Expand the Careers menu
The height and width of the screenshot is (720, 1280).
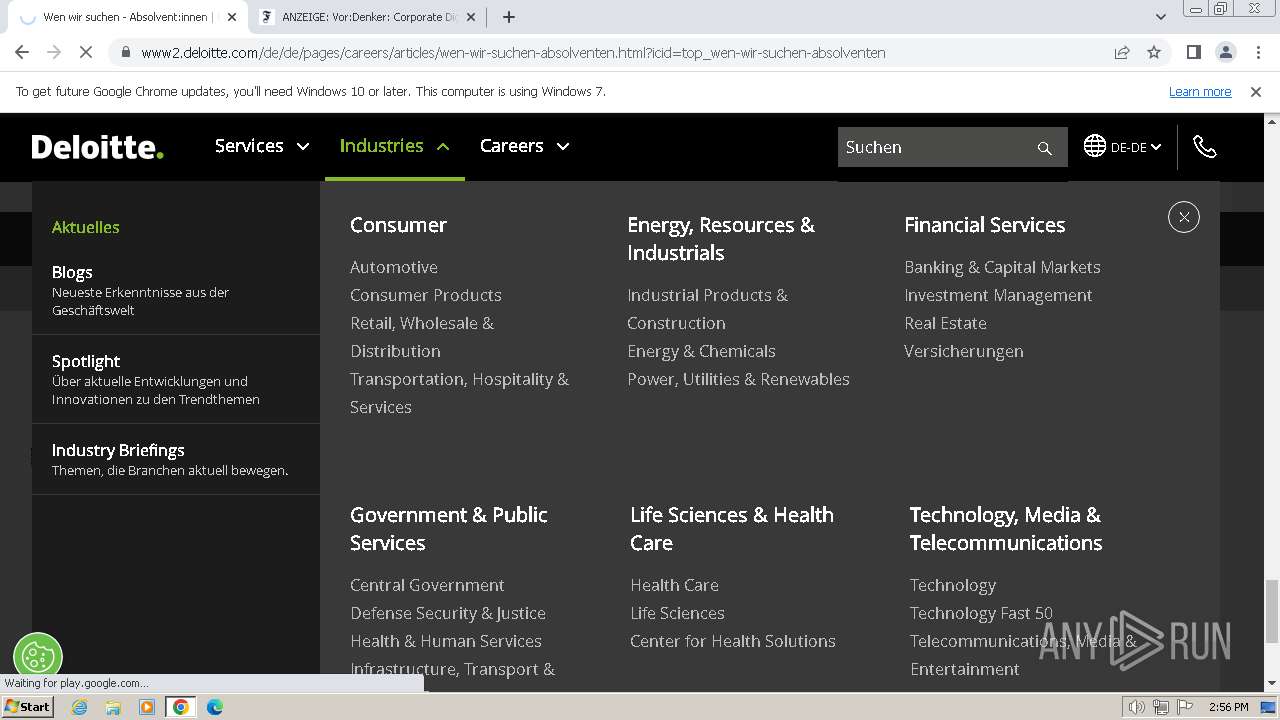[x=525, y=146]
